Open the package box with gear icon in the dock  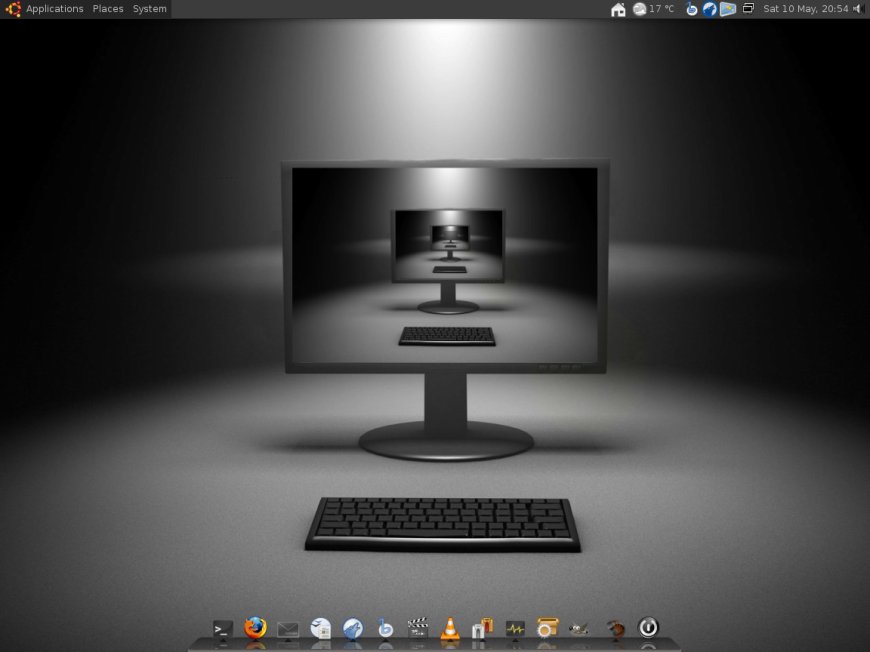pyautogui.click(x=547, y=628)
